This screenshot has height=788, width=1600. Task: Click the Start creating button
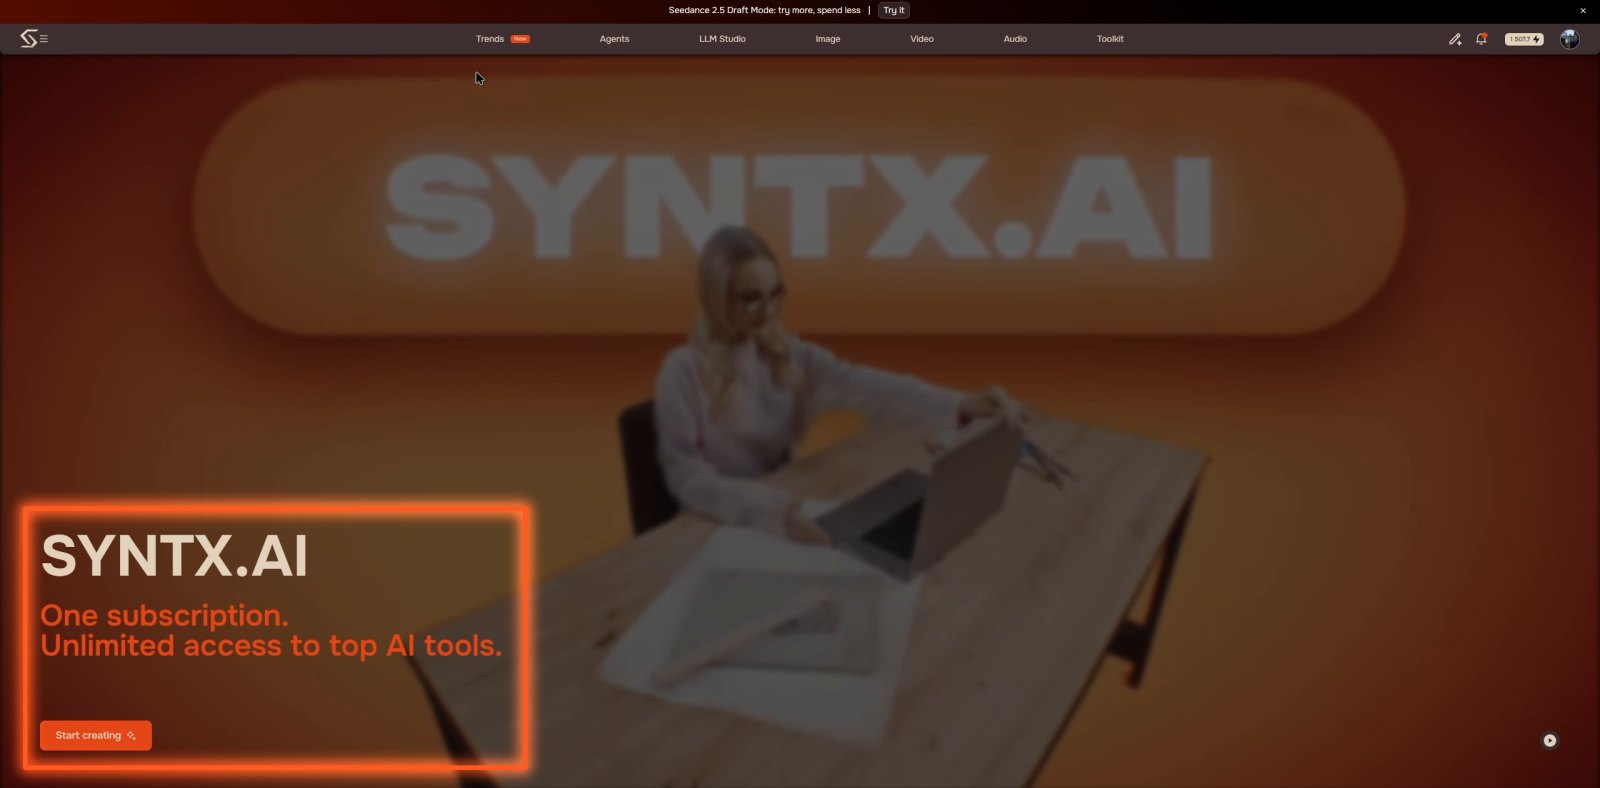point(96,736)
